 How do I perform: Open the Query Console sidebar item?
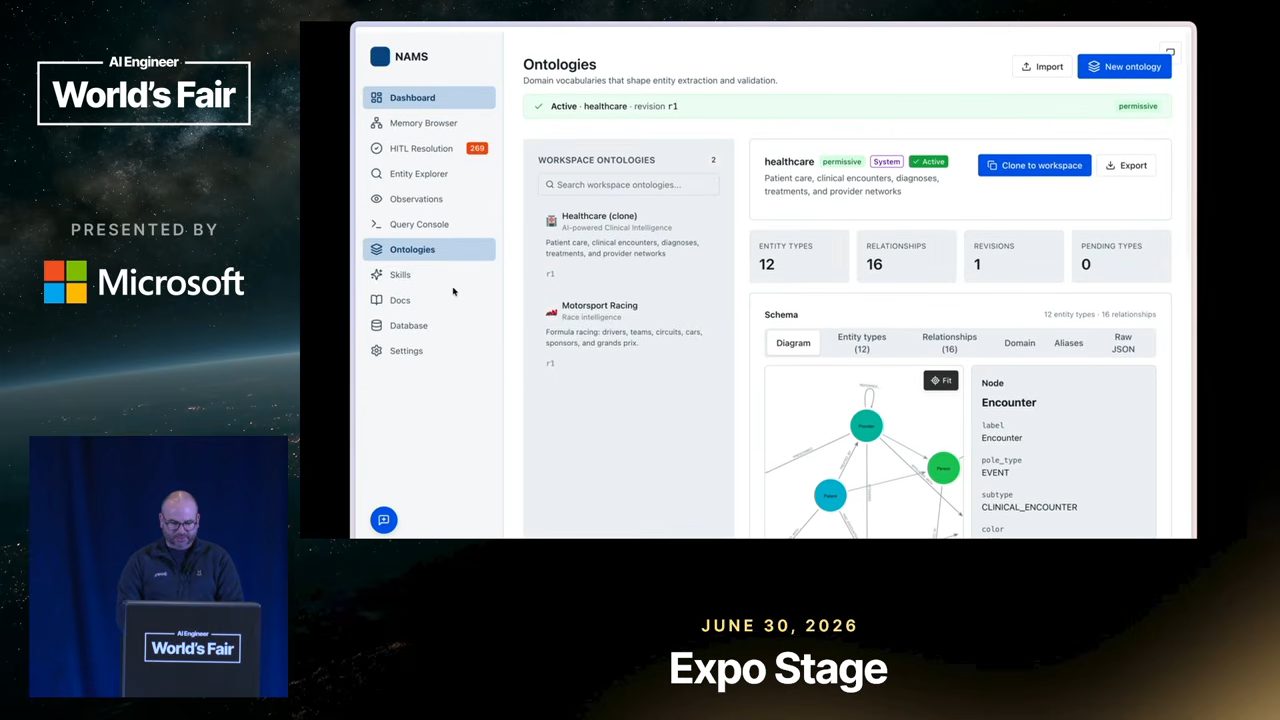pos(429,224)
